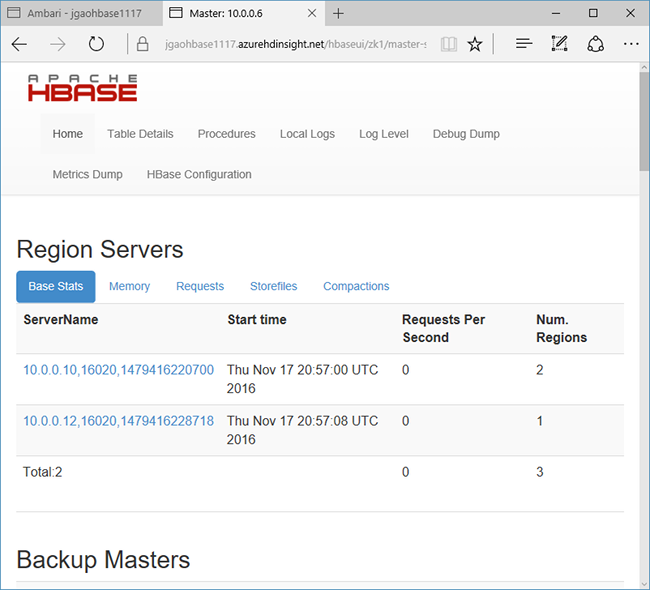Click the Region Servers heading

[100, 249]
